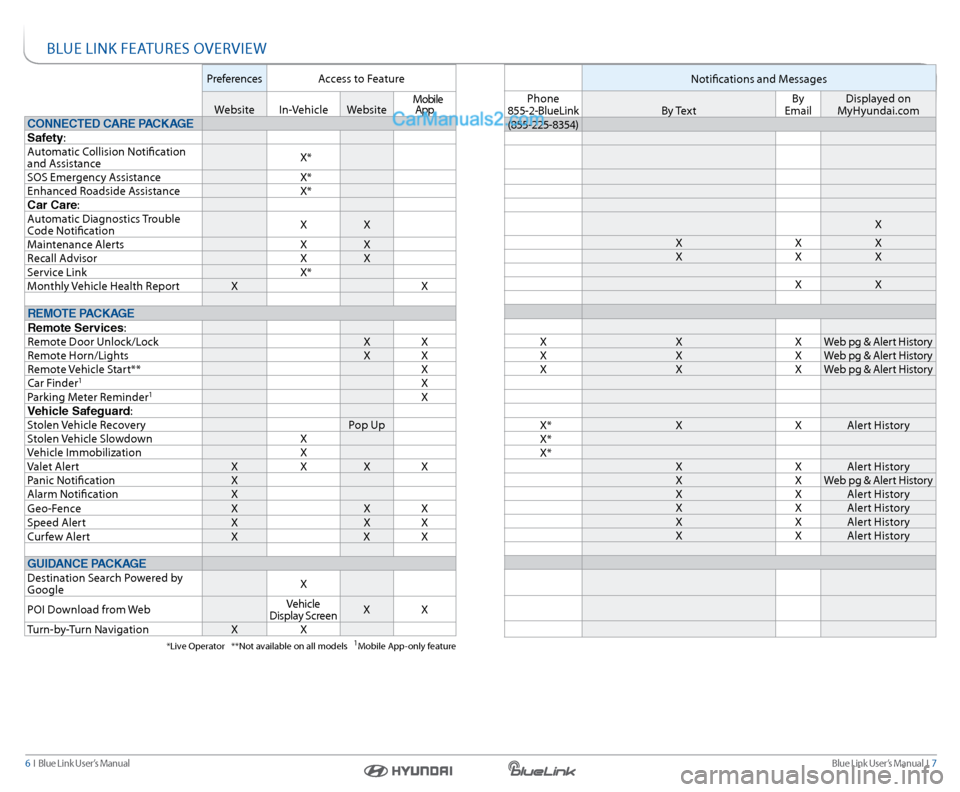Click the 'Website' header under Preferences
The image size is (960, 792).
234,110
